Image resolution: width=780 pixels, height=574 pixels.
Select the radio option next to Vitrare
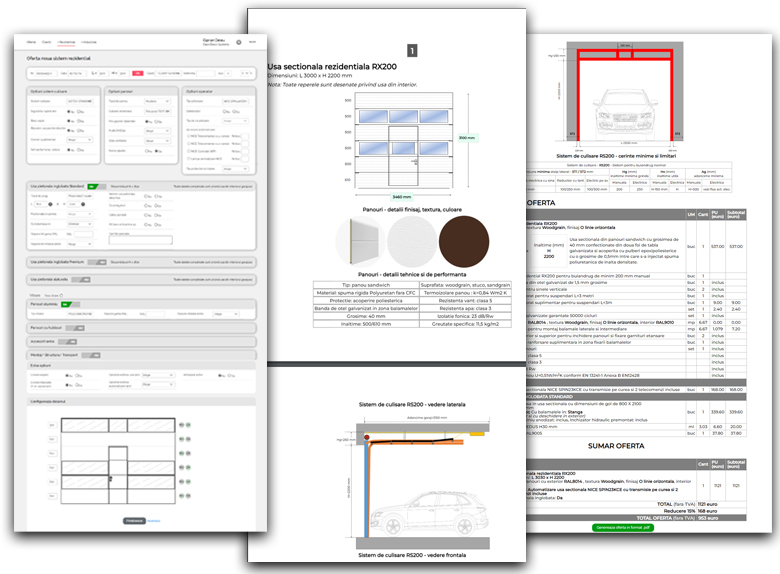tap(61, 295)
